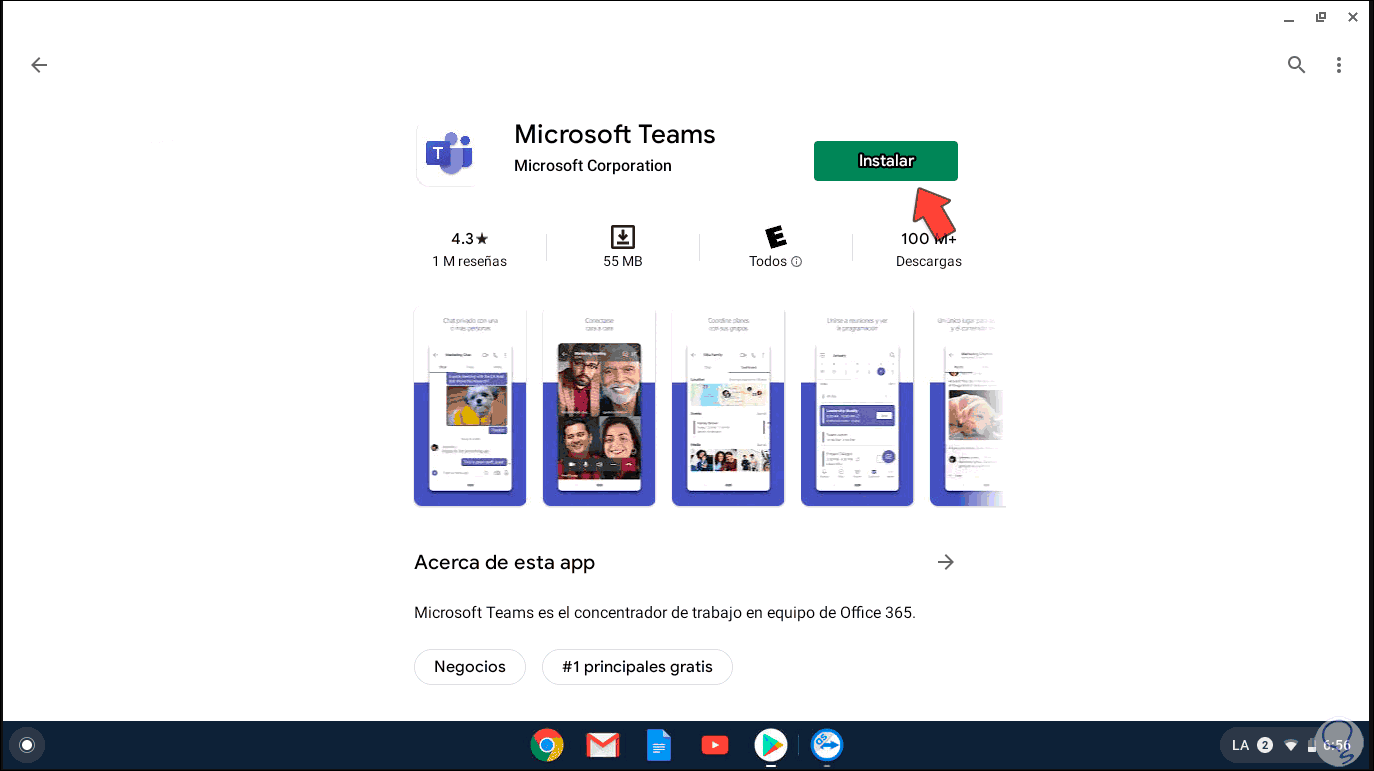Viewport: 1374px width, 771px height.
Task: Launch Google Chrome from the shelf
Action: [547, 745]
